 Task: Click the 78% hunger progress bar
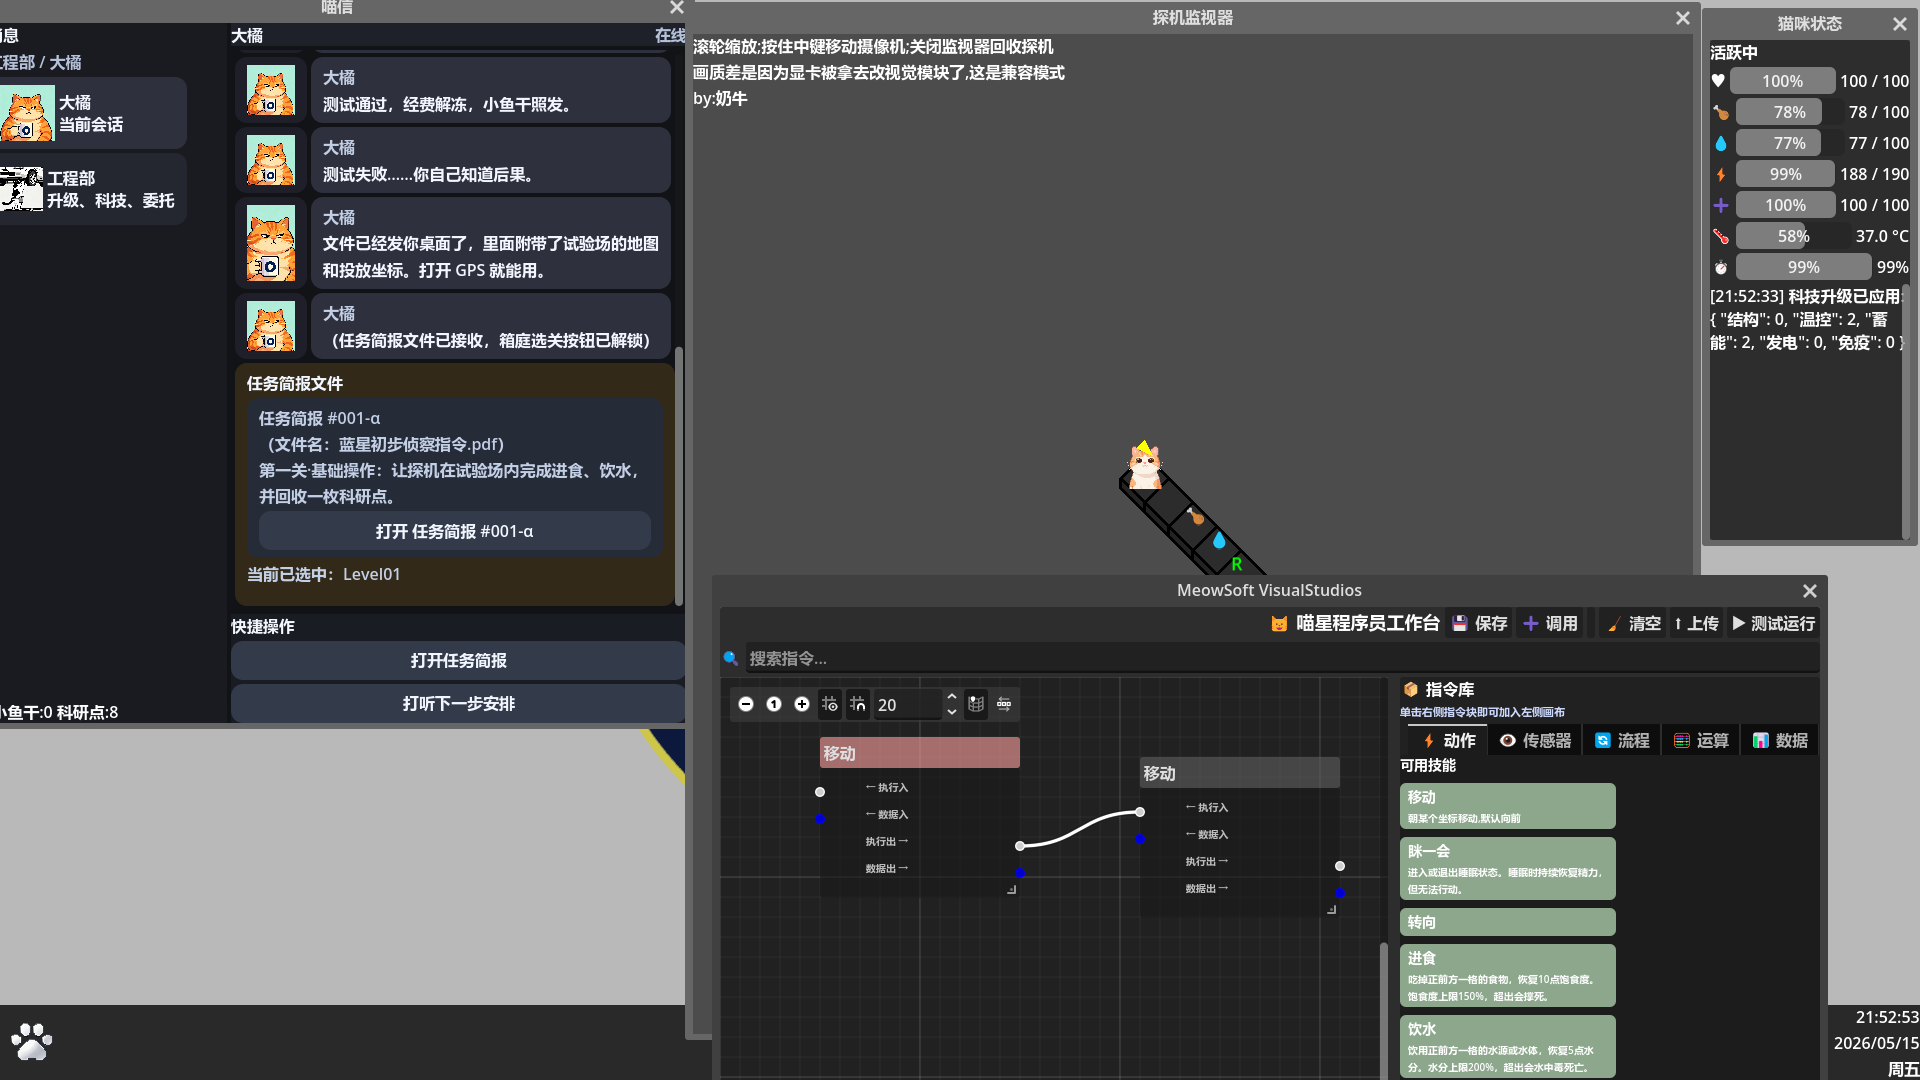[1789, 112]
